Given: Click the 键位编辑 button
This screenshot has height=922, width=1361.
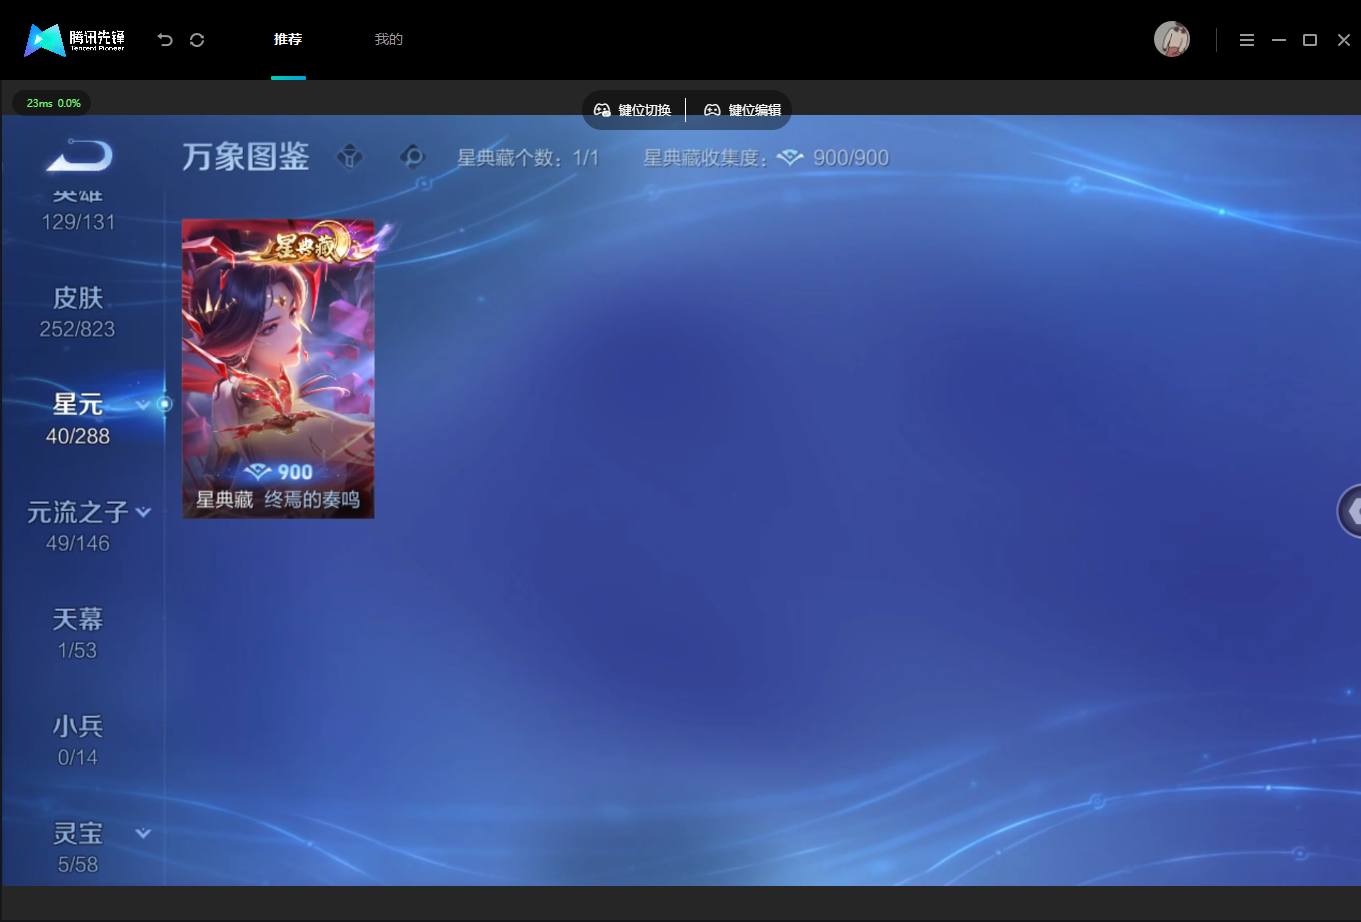Looking at the screenshot, I should point(742,110).
